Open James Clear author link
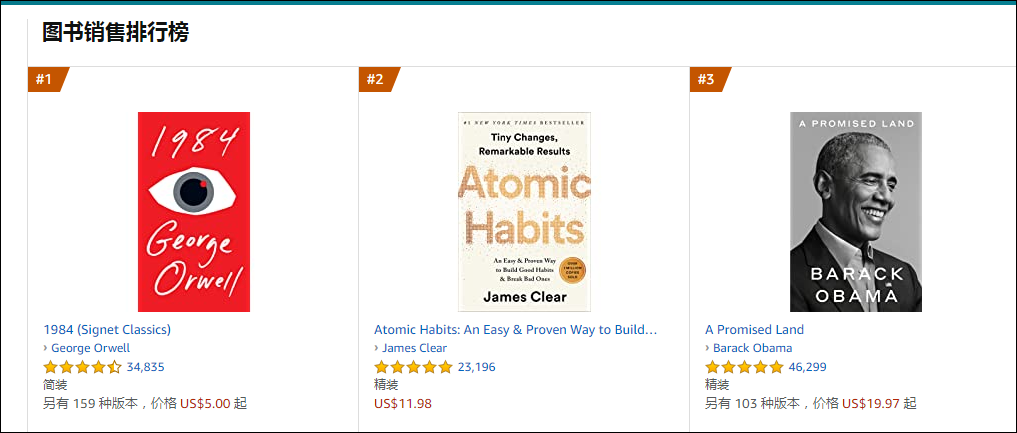 point(414,348)
